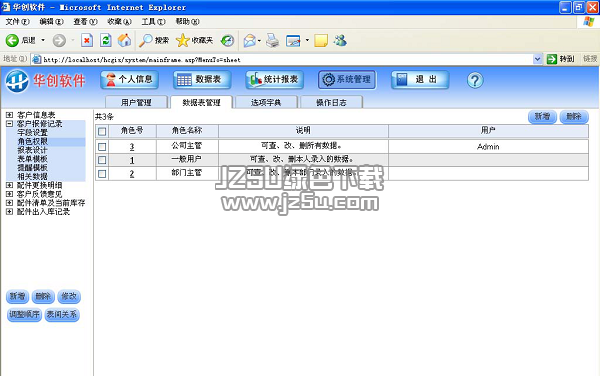Image resolution: width=600 pixels, height=376 pixels.
Task: Click the green Refresh page icon
Action: tap(106, 40)
